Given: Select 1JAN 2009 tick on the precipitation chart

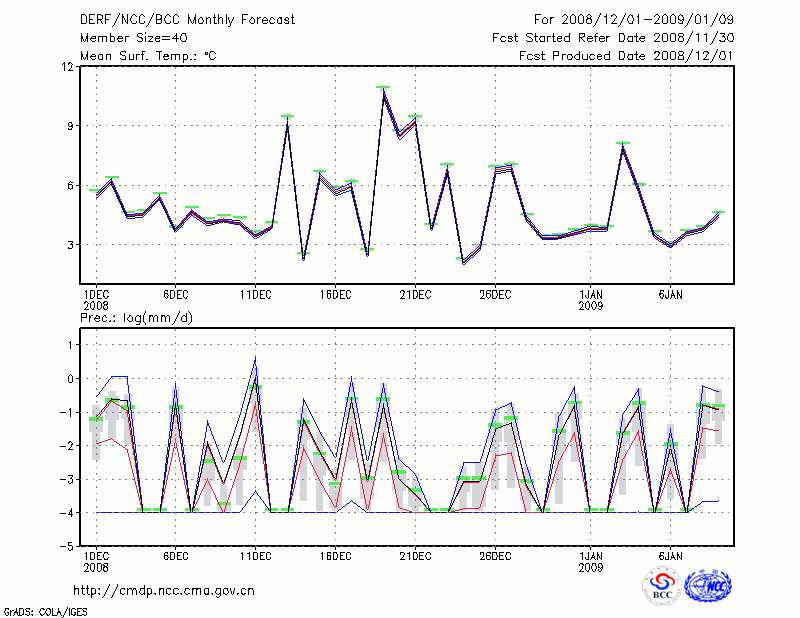Looking at the screenshot, I should (591, 560).
